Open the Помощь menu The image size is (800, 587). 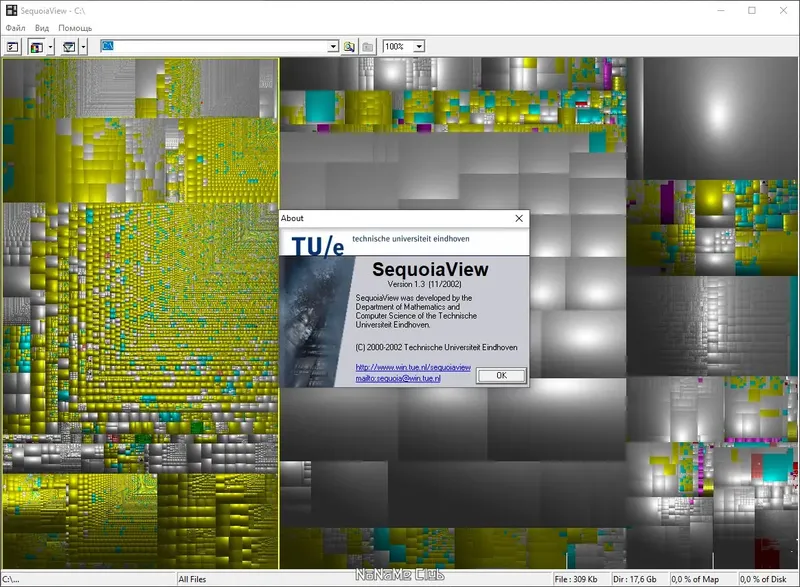pos(75,28)
